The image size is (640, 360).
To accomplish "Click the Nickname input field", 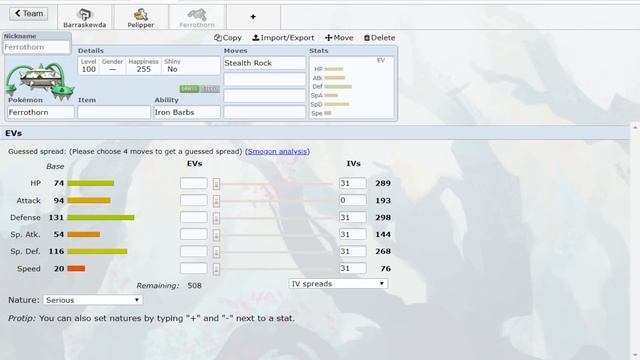I will pos(36,47).
